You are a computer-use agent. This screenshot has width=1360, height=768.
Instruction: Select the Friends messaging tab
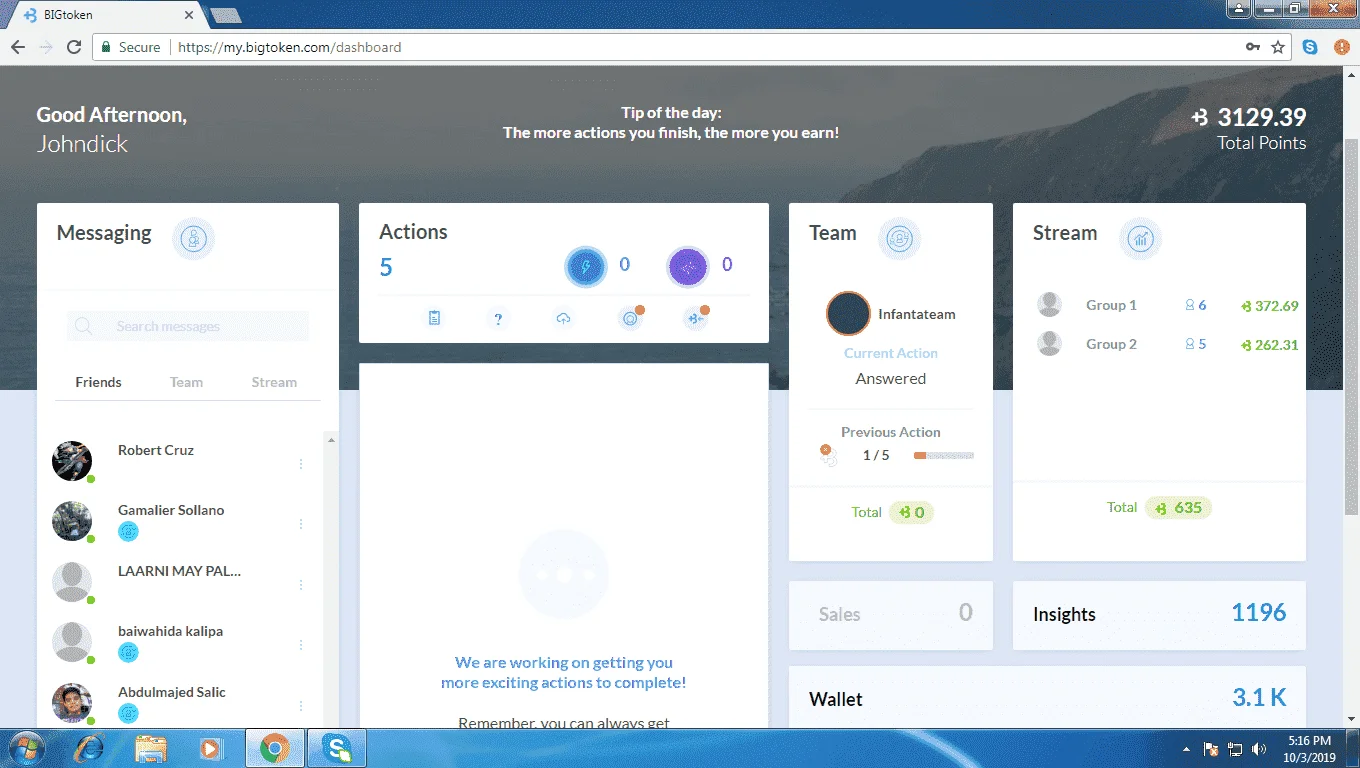tap(98, 382)
